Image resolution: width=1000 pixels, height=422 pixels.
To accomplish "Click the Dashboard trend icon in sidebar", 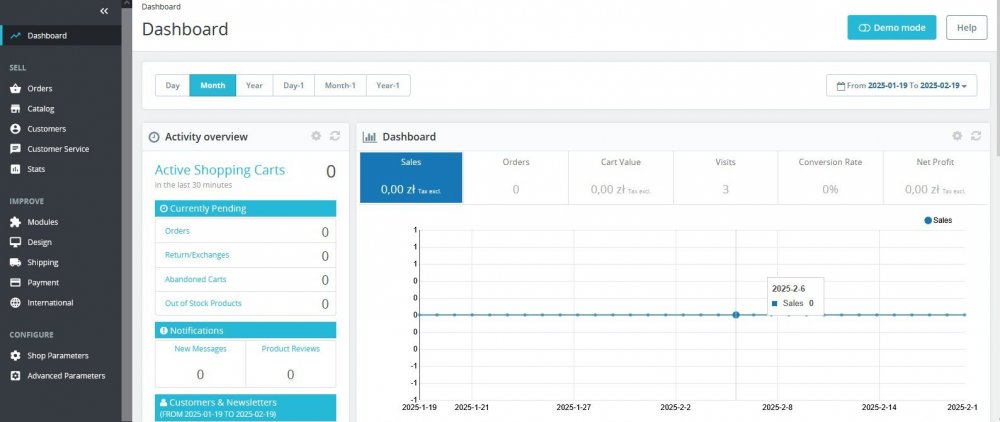I will (x=15, y=36).
